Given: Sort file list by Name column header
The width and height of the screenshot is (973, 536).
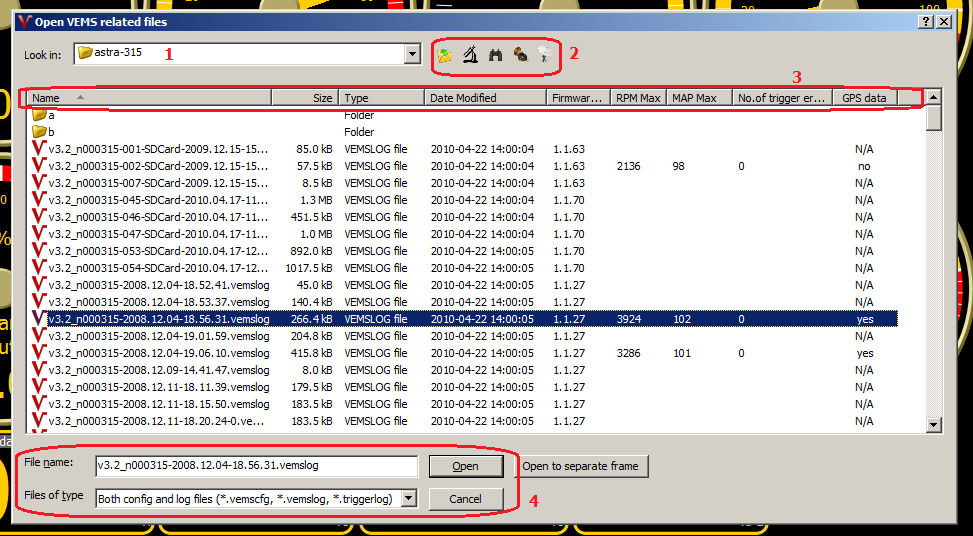Looking at the screenshot, I should click(x=150, y=98).
